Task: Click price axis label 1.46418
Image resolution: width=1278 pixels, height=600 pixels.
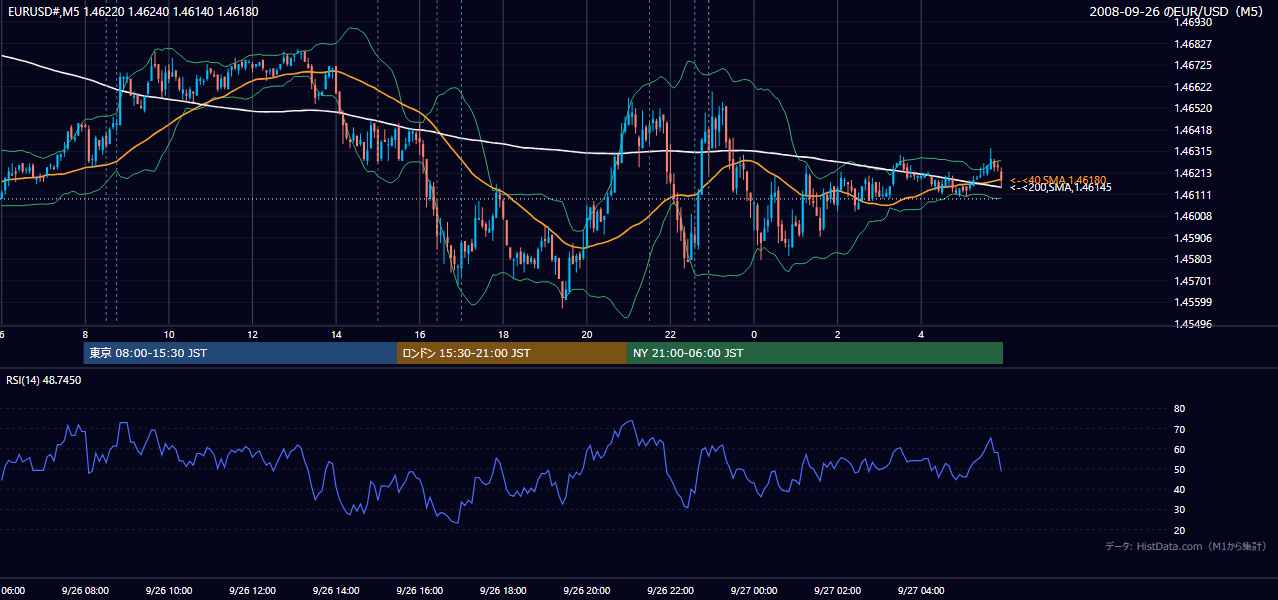Action: point(1194,130)
